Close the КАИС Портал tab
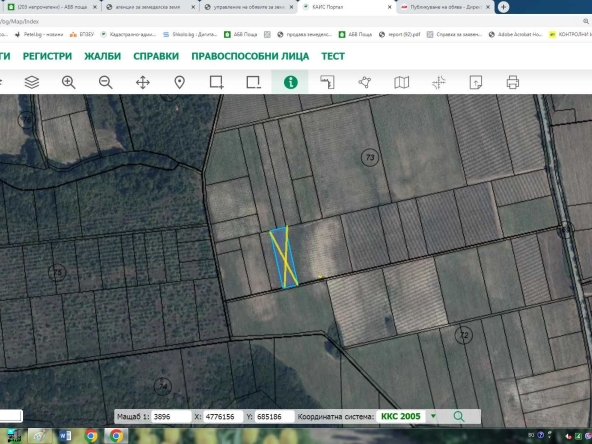Screen dimensions: 592x444 [x=389, y=7]
